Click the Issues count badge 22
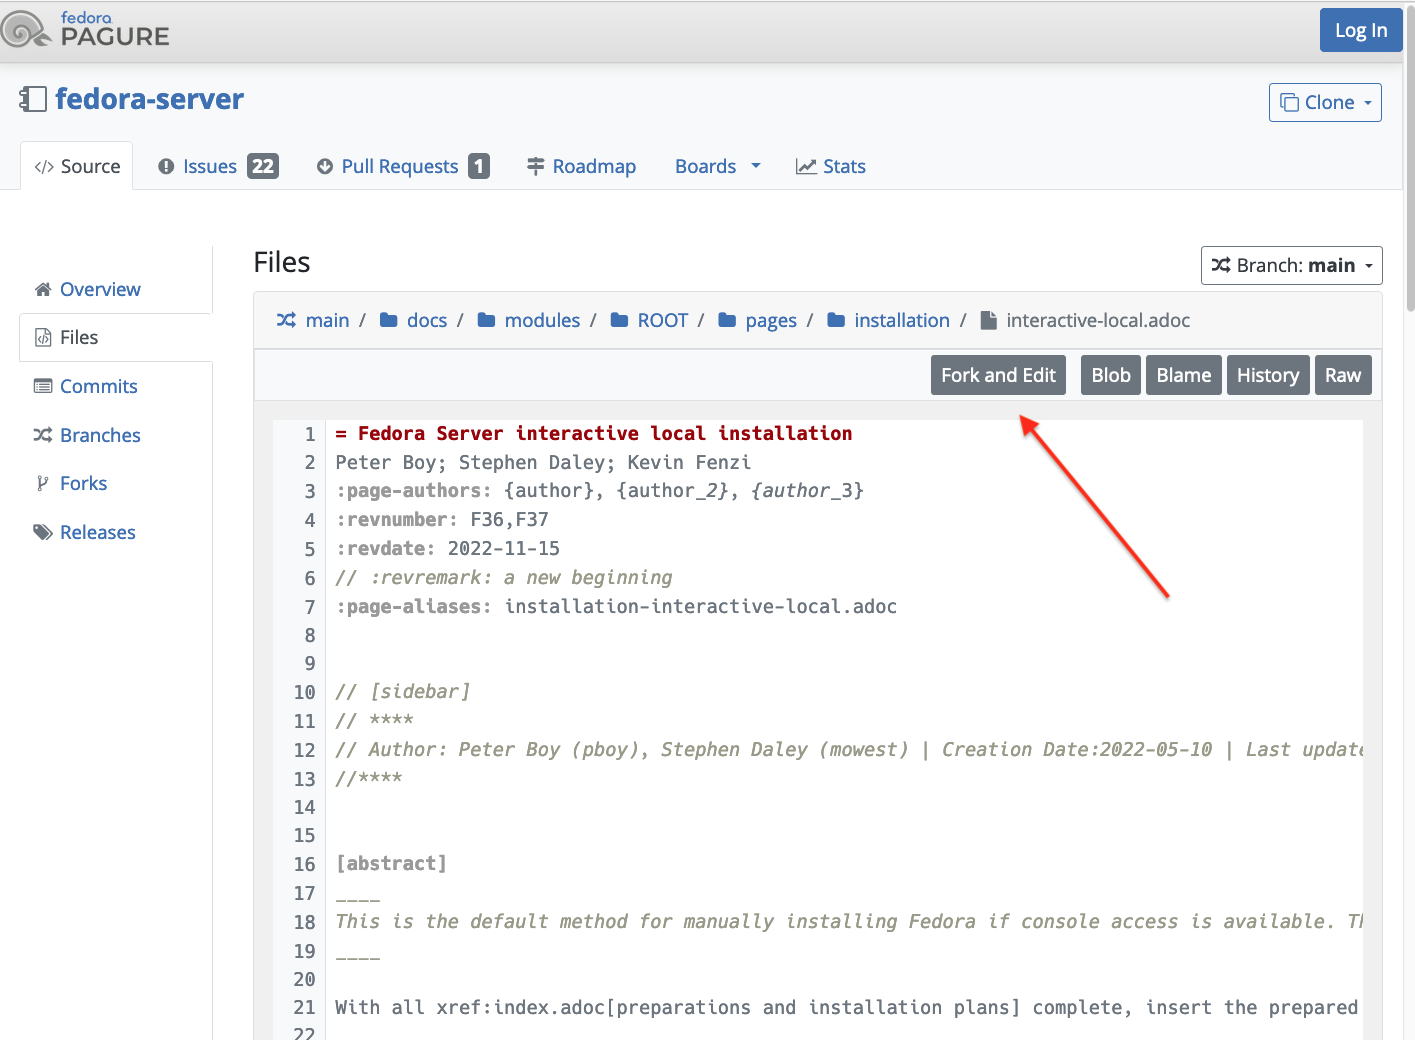 coord(263,166)
